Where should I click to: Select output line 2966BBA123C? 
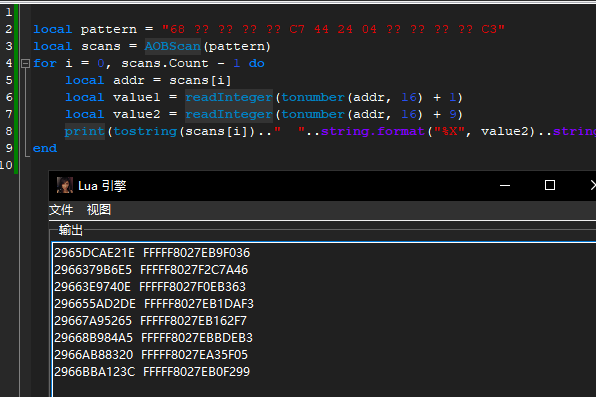[152, 372]
